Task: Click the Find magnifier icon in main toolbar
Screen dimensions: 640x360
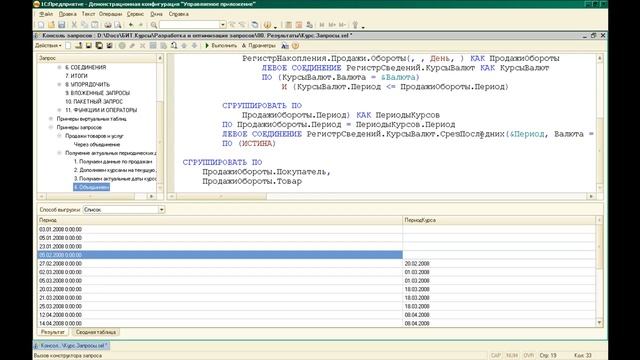Action: tap(154, 25)
